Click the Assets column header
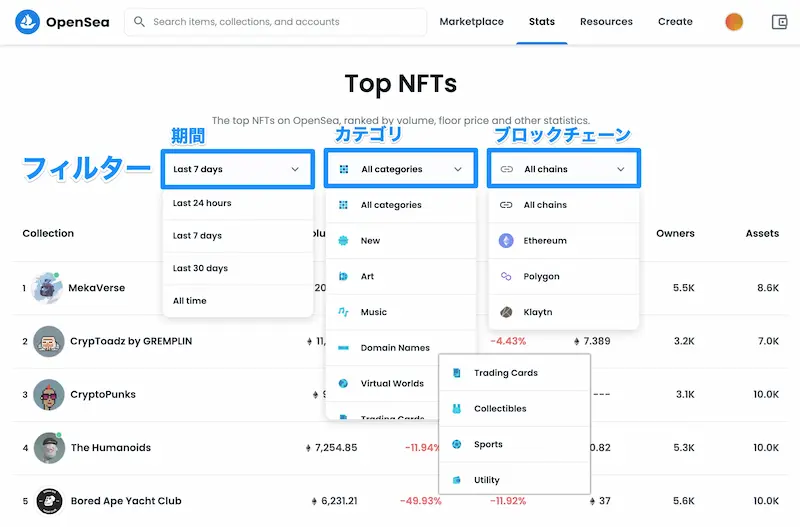 click(x=762, y=234)
